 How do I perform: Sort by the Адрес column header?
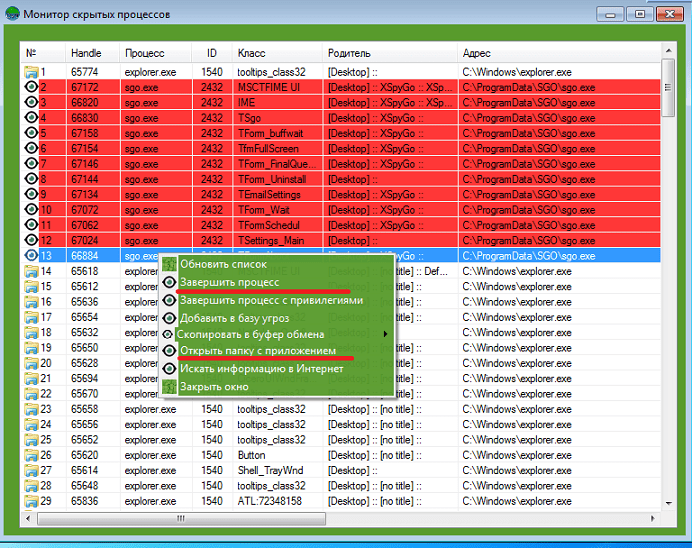pyautogui.click(x=559, y=53)
